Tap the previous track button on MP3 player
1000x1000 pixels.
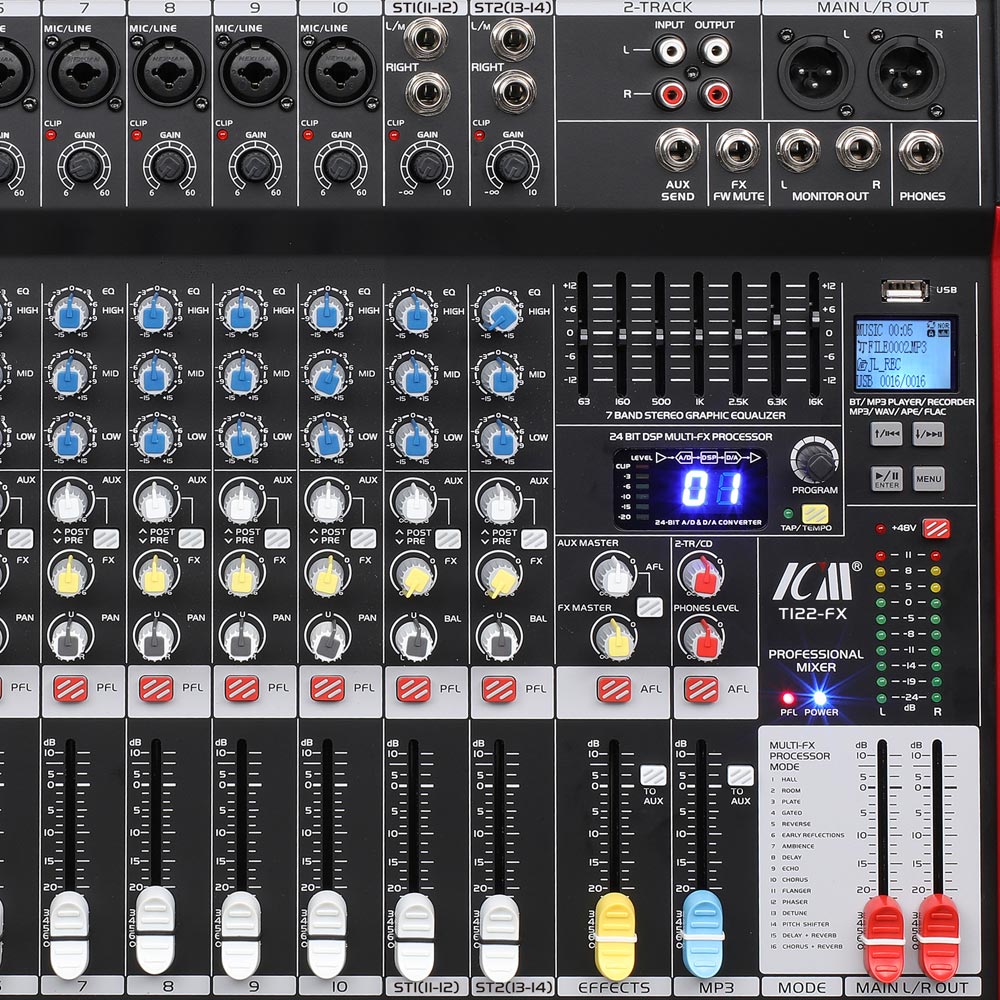(886, 434)
